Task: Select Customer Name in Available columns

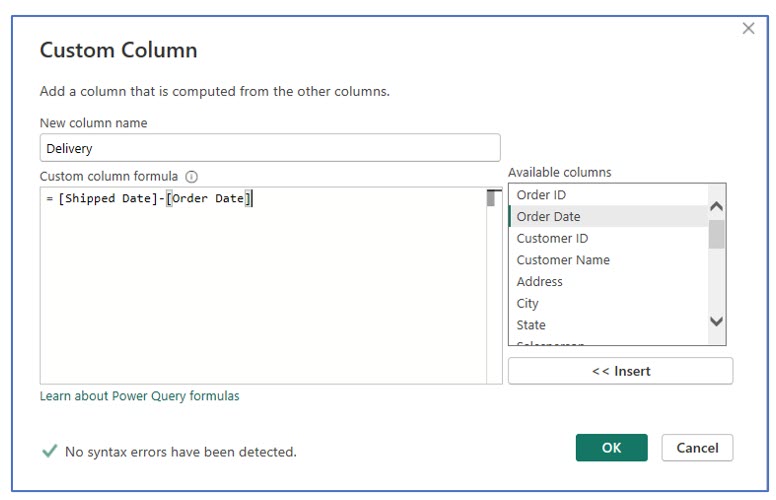Action: click(608, 260)
